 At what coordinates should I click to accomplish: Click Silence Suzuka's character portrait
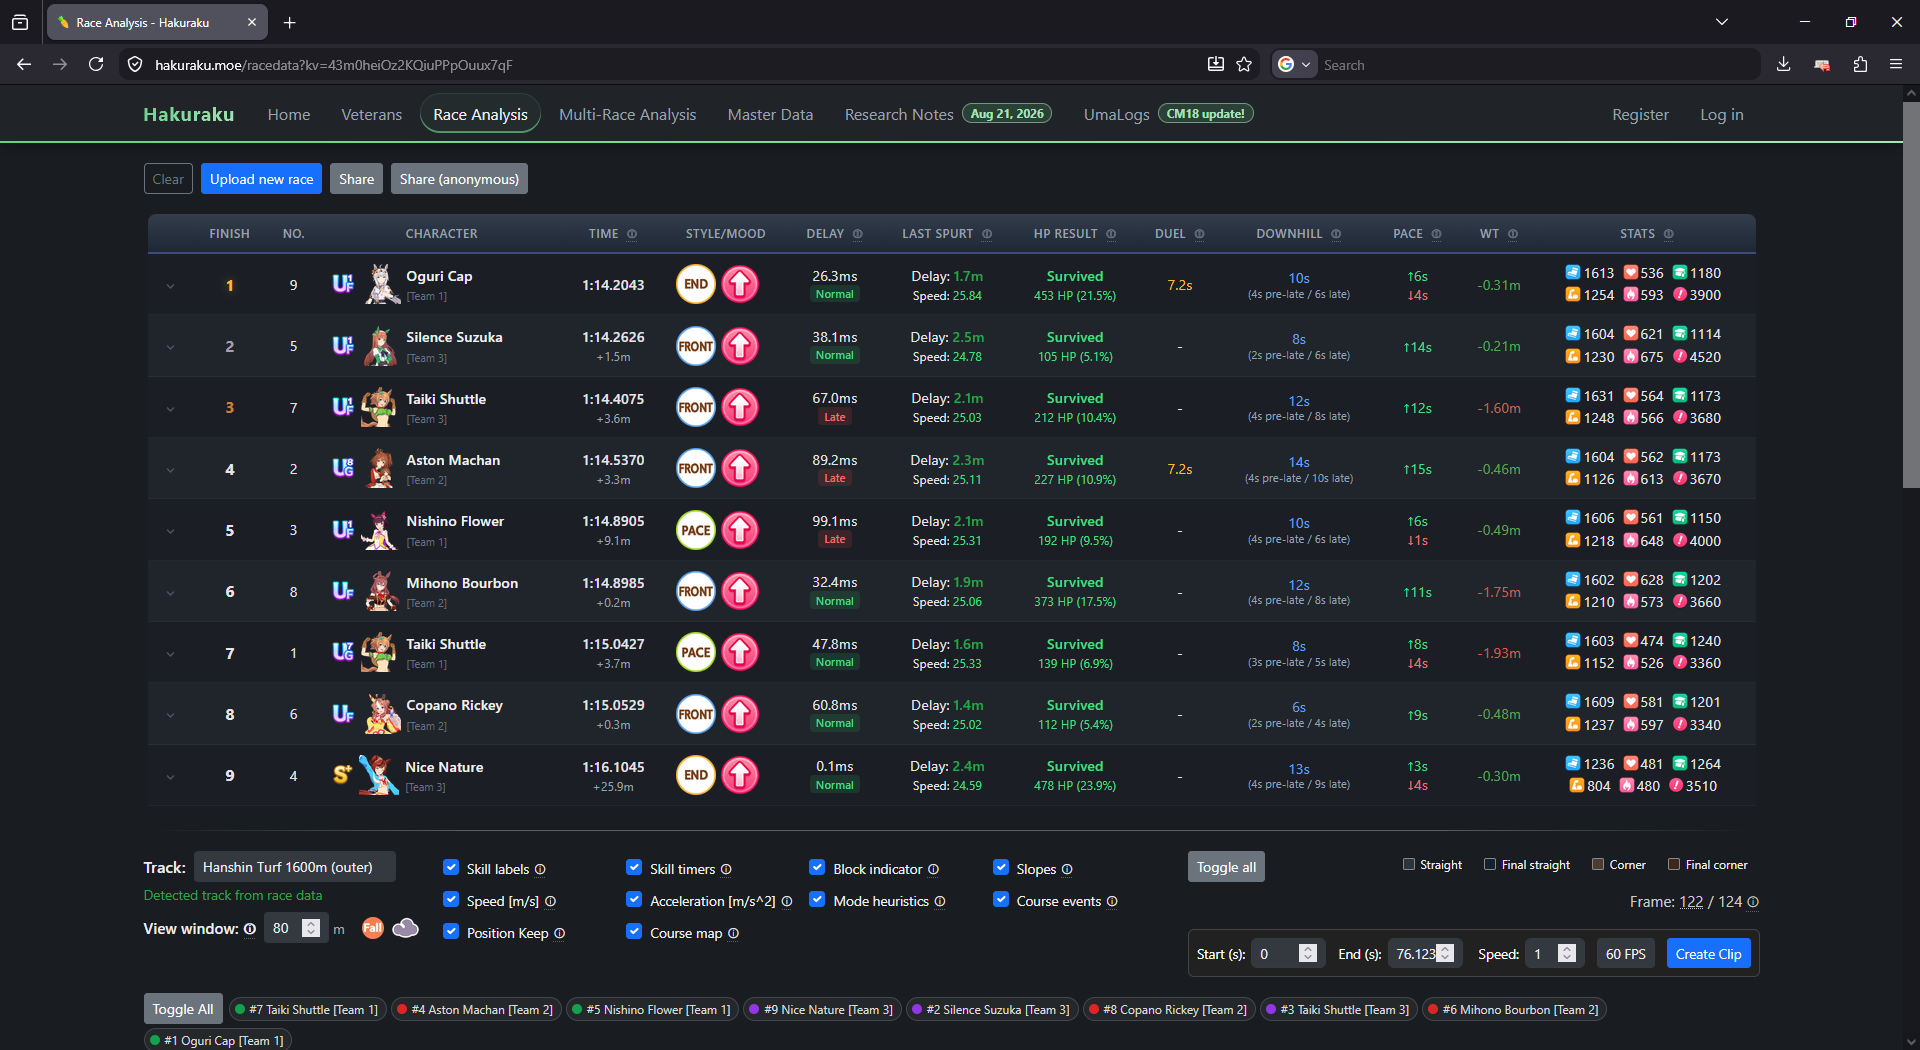381,346
